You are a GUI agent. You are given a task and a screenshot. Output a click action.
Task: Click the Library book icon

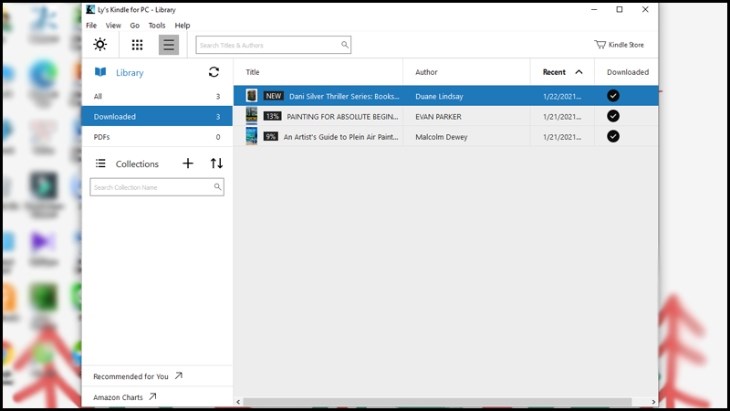pyautogui.click(x=100, y=72)
